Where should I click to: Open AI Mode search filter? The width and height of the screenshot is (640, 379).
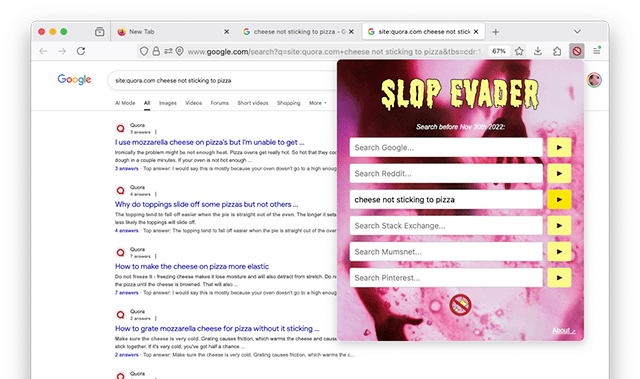pos(125,103)
